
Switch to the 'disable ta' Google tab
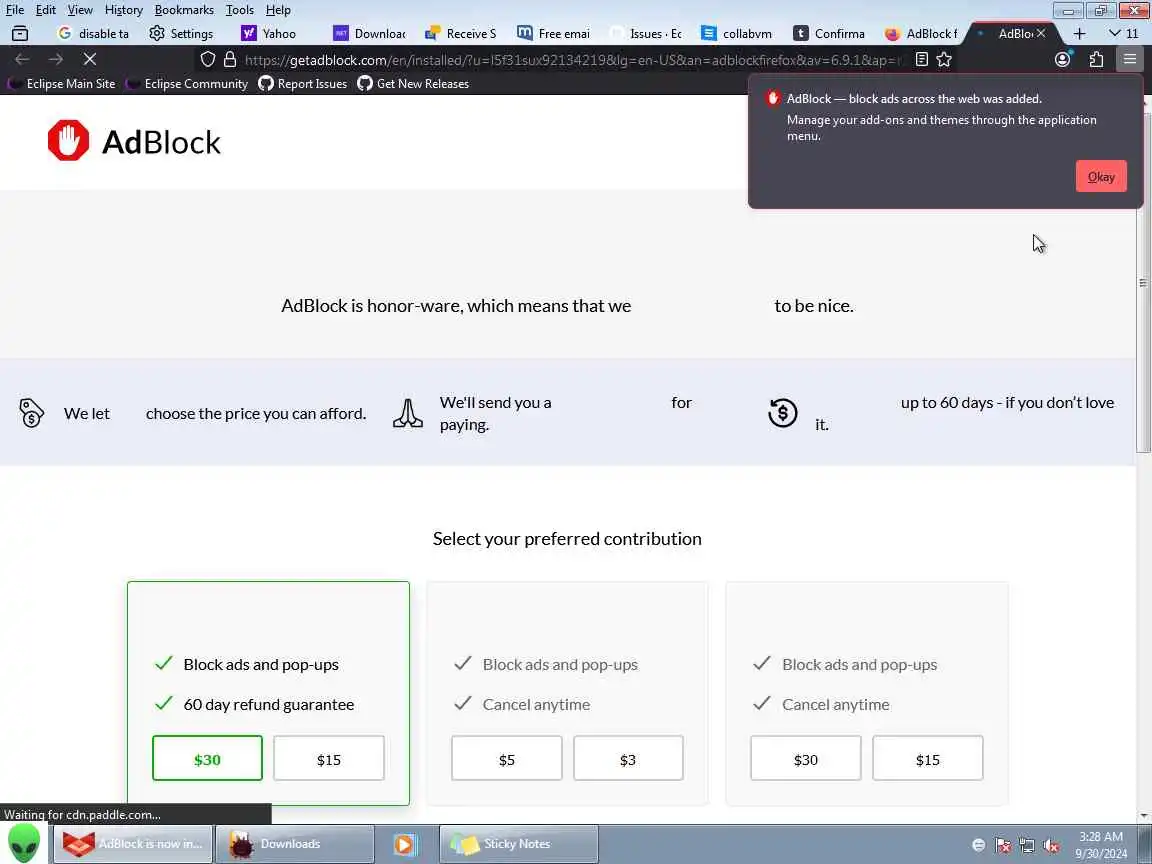(94, 33)
